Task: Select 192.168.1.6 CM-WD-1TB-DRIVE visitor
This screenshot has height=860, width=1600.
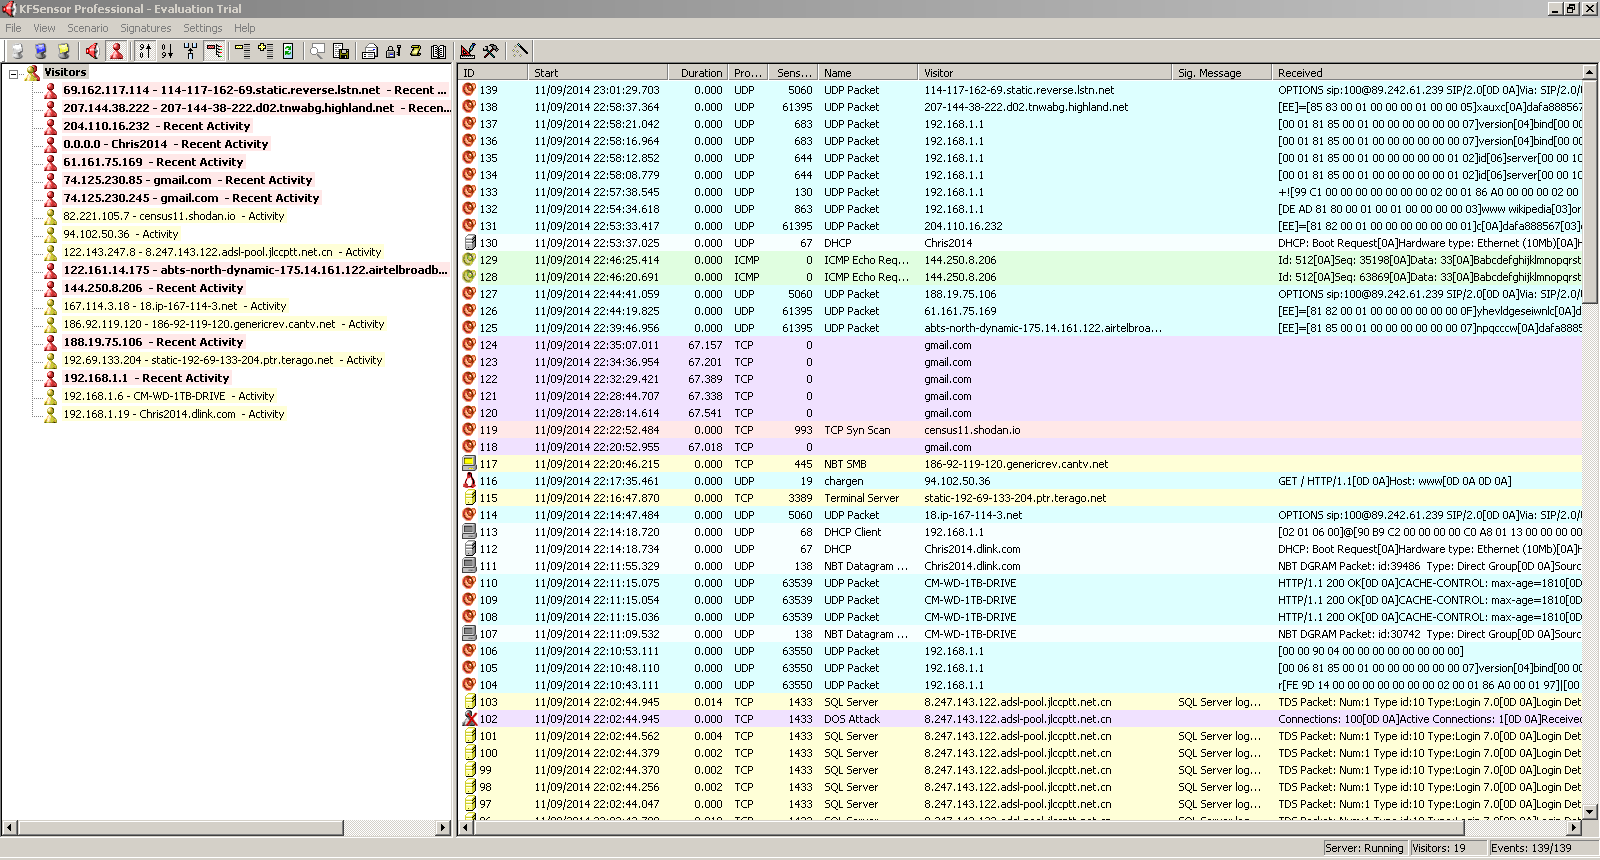Action: (168, 396)
